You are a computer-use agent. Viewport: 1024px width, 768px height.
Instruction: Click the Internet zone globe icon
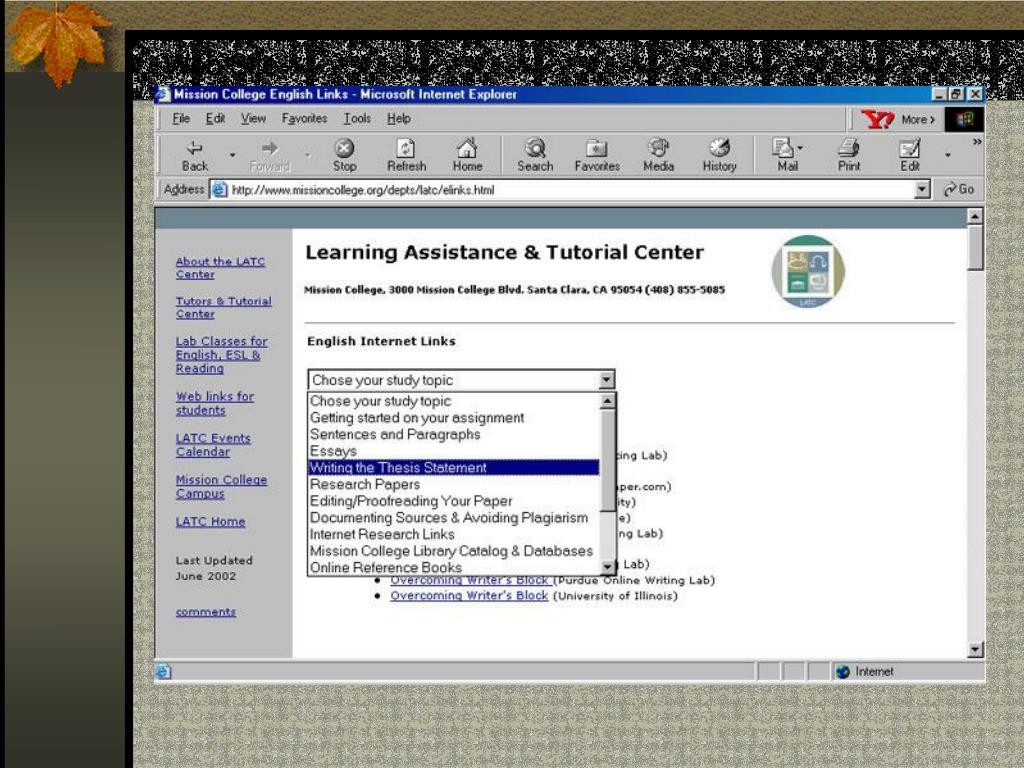pyautogui.click(x=843, y=671)
